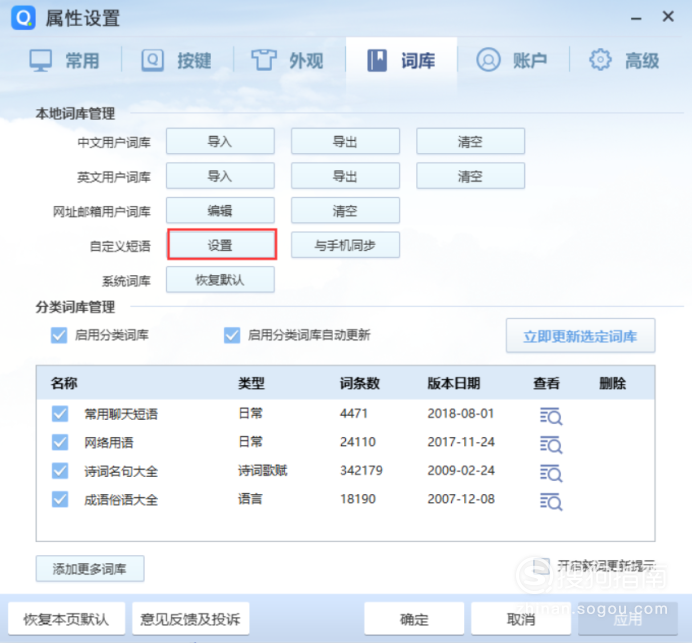Uncheck 常用聊天短语 dictionary

click(x=60, y=414)
